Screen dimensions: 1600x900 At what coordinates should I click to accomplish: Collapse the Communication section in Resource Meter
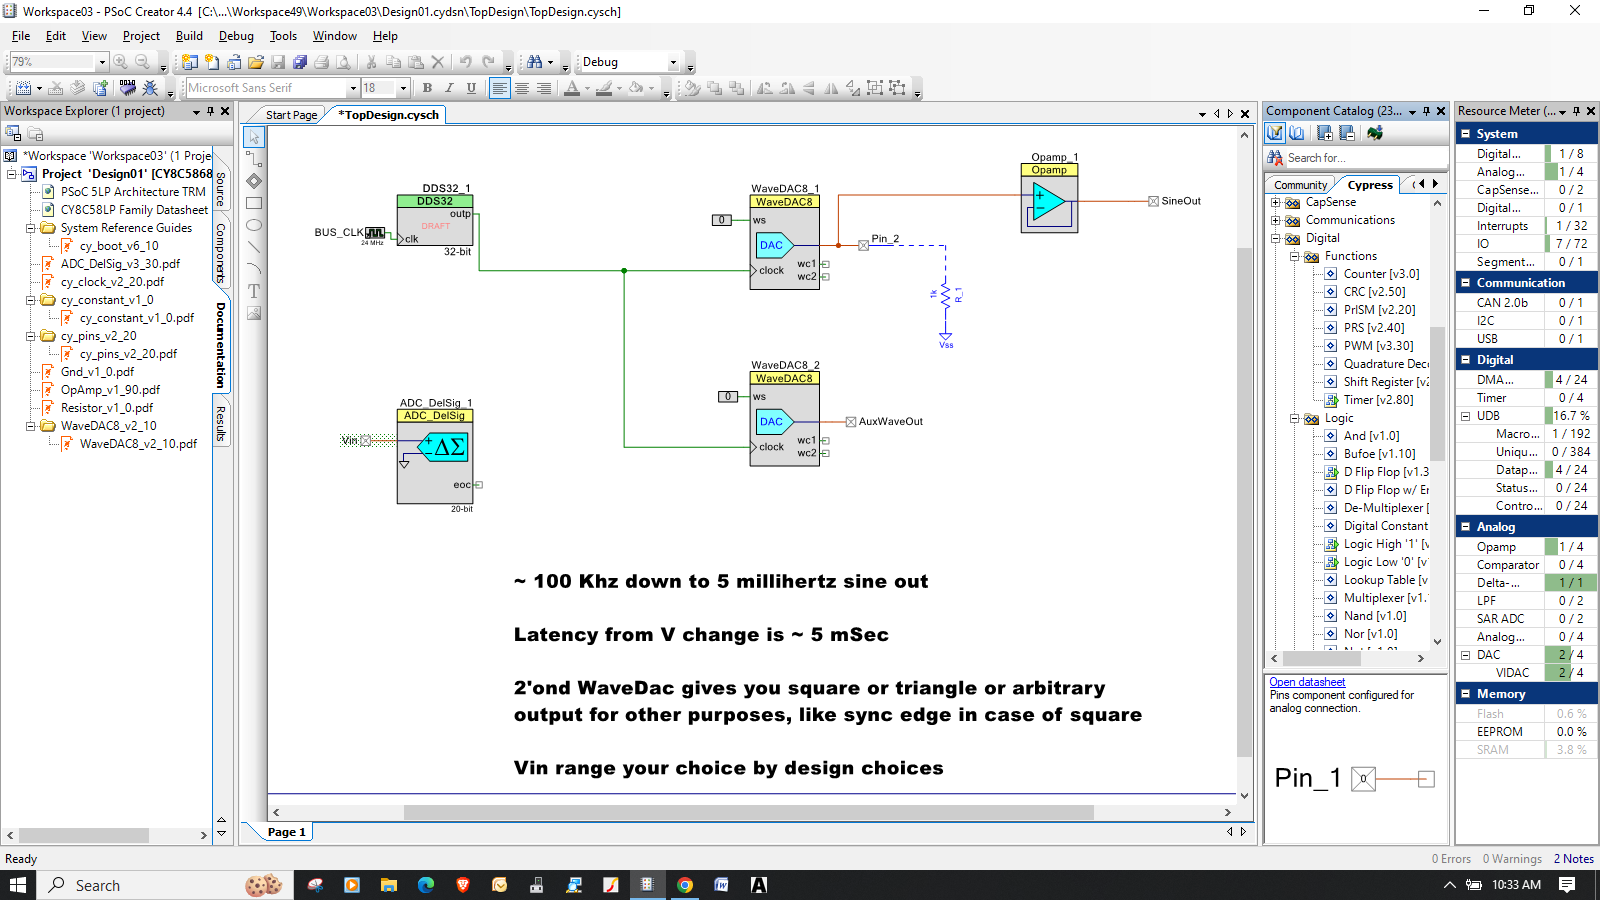[1465, 283]
